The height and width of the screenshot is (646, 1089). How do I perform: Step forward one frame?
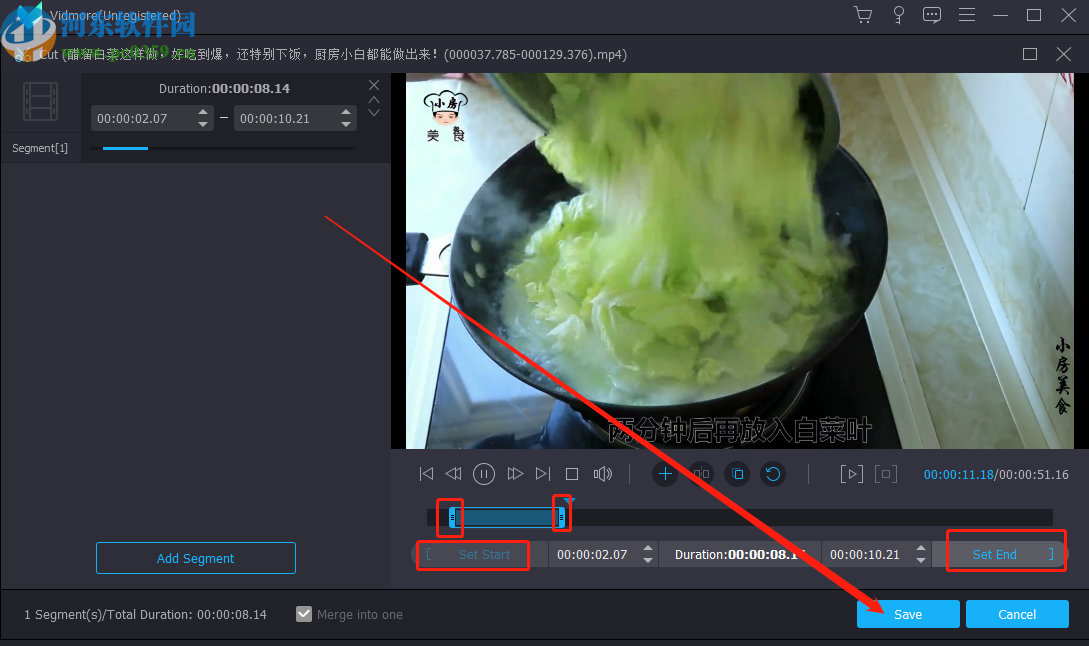515,474
